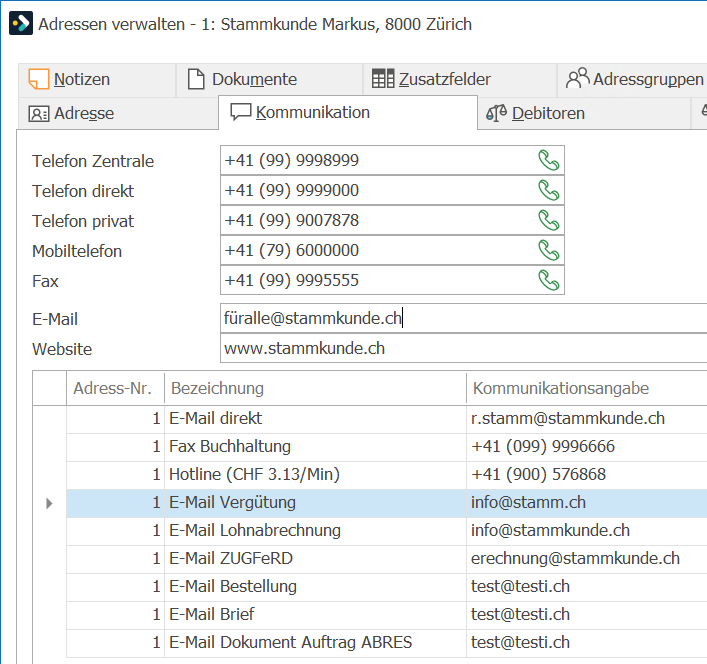This screenshot has width=707, height=664.
Task: Select the 'E-Mail Dokument Auftrag ABRES' row
Action: (386, 643)
